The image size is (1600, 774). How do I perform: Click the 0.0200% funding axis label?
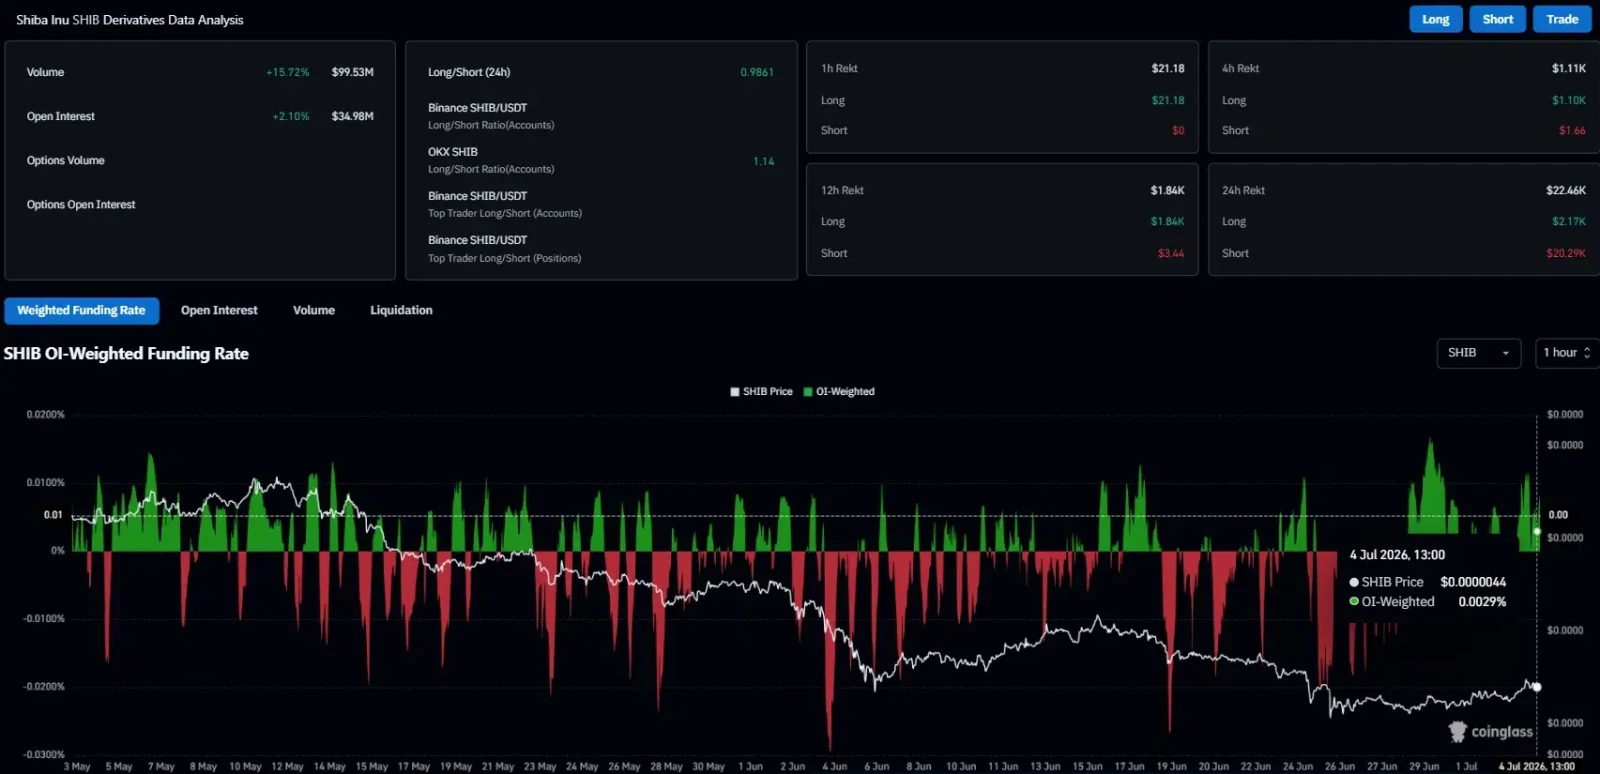pyautogui.click(x=46, y=414)
